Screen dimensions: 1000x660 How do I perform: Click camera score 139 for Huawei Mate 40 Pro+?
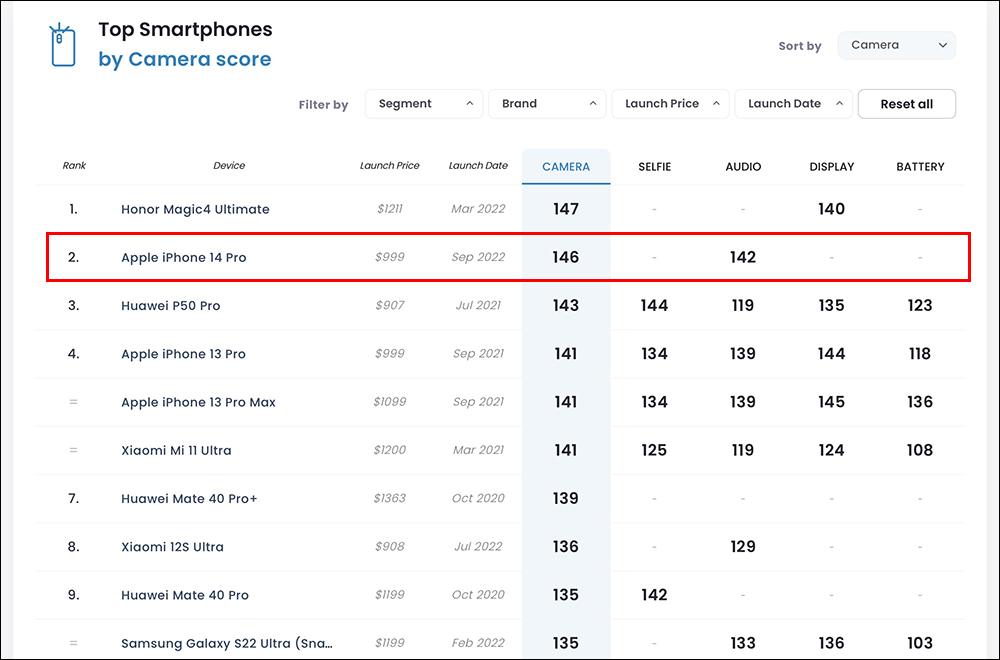[x=566, y=498]
